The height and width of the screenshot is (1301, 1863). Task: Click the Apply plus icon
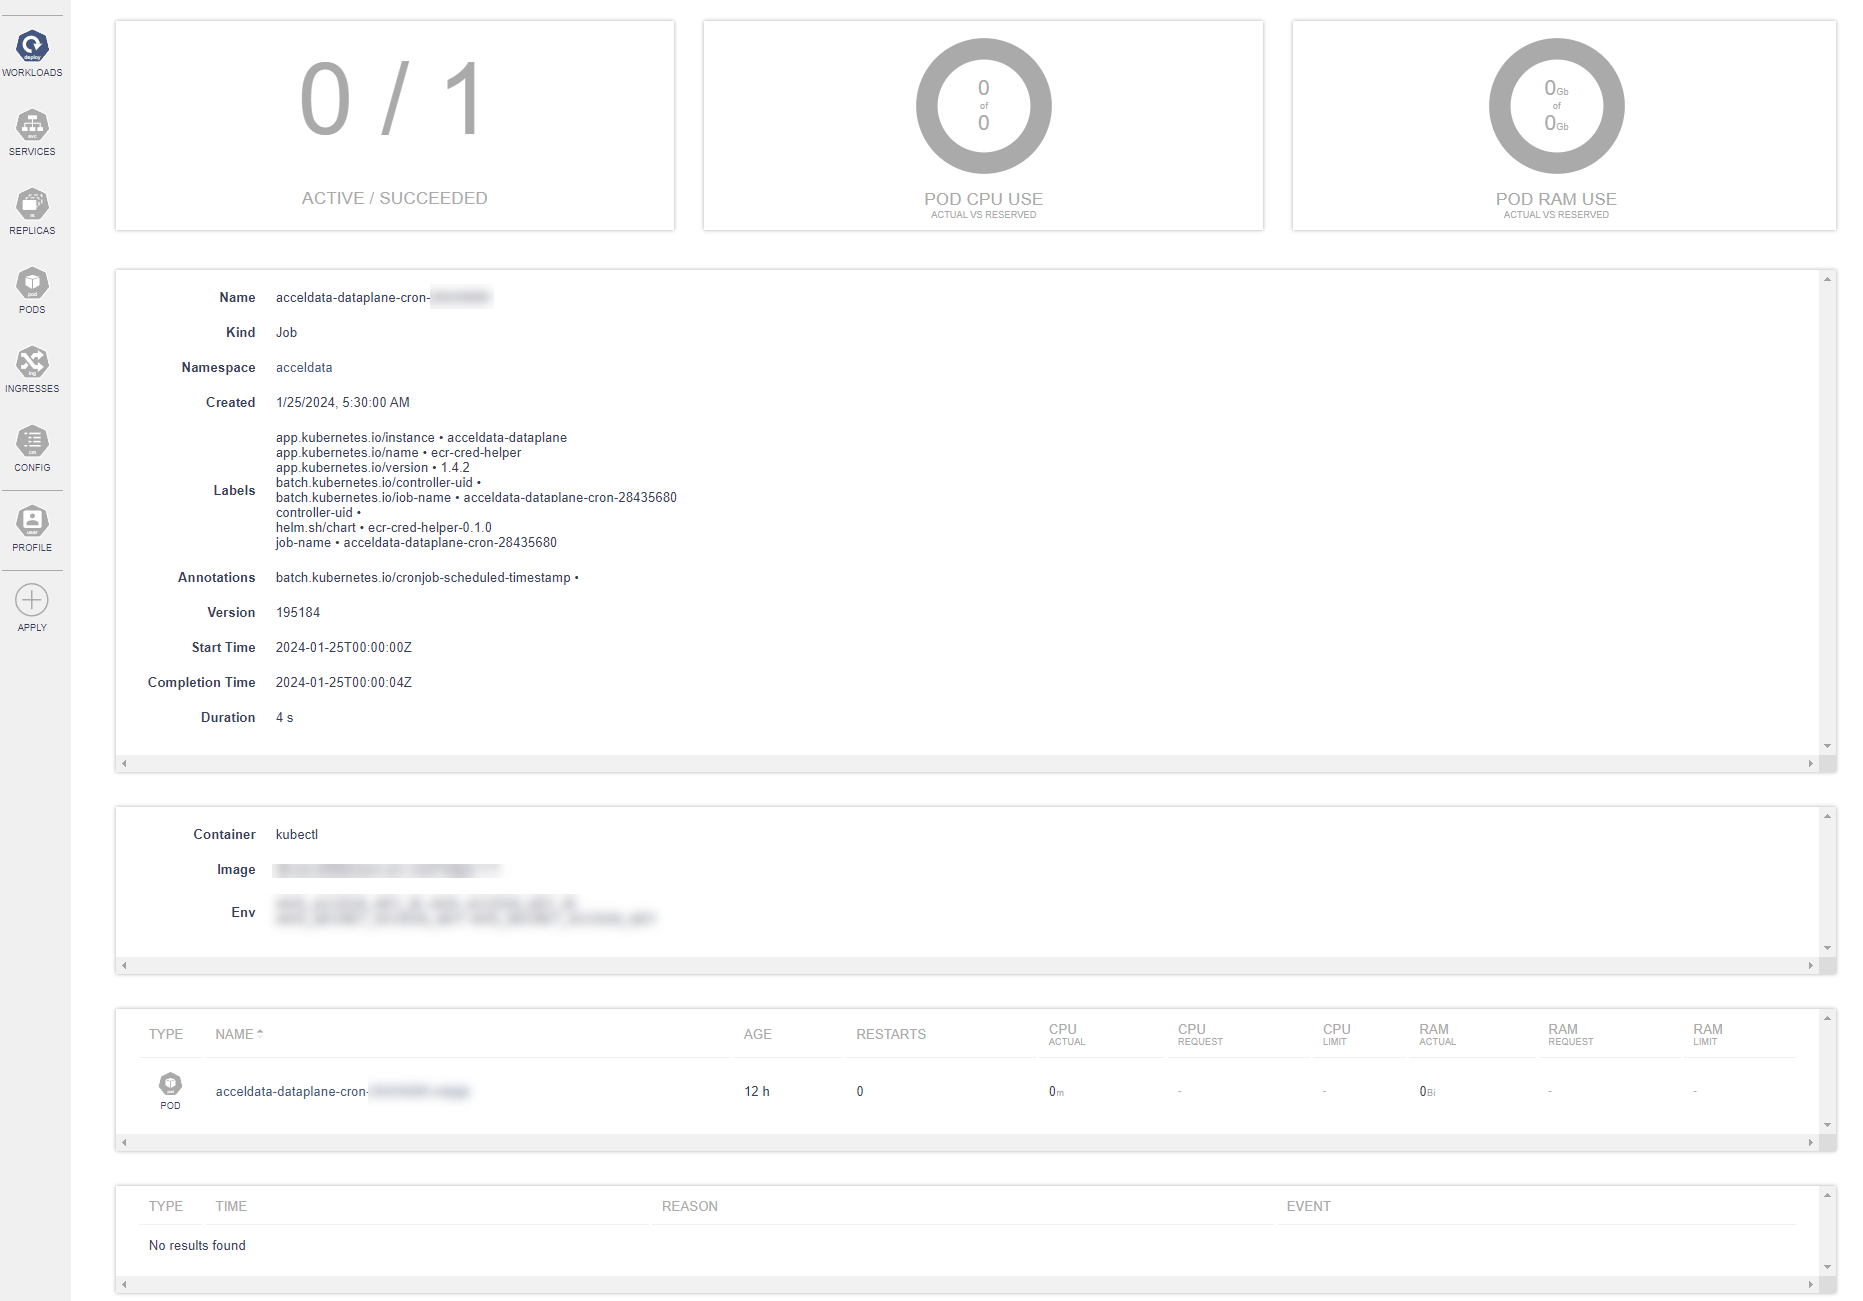click(x=32, y=600)
